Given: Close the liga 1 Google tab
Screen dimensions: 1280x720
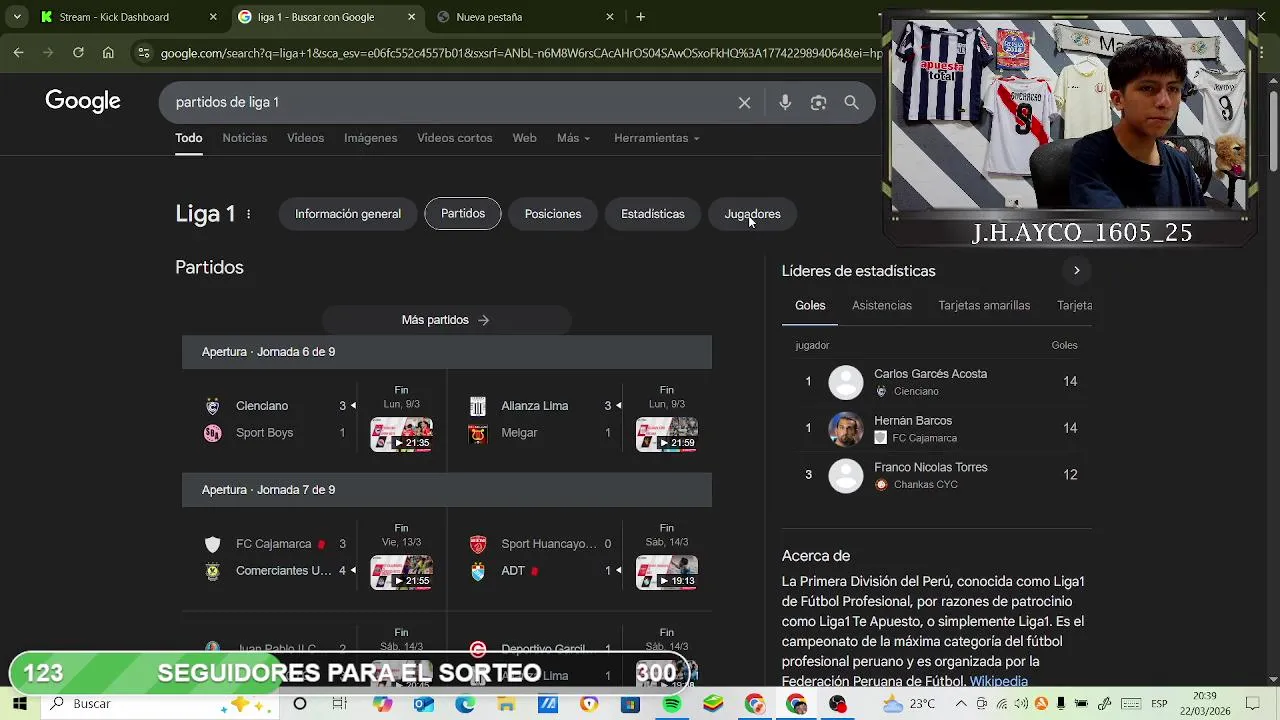Looking at the screenshot, I should 411,17.
